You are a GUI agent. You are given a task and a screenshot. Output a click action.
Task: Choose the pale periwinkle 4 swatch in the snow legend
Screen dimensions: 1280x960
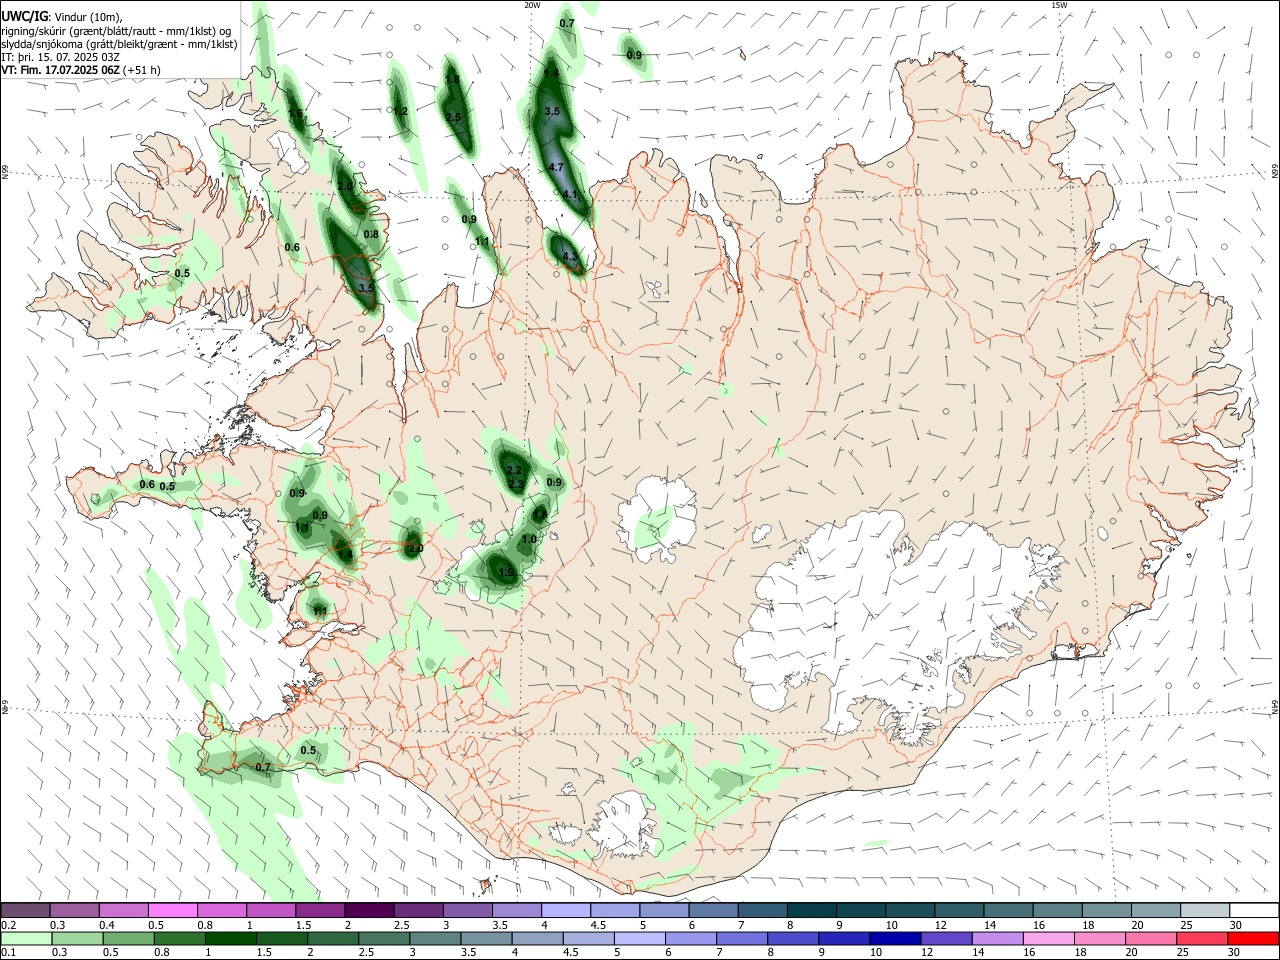pos(565,910)
